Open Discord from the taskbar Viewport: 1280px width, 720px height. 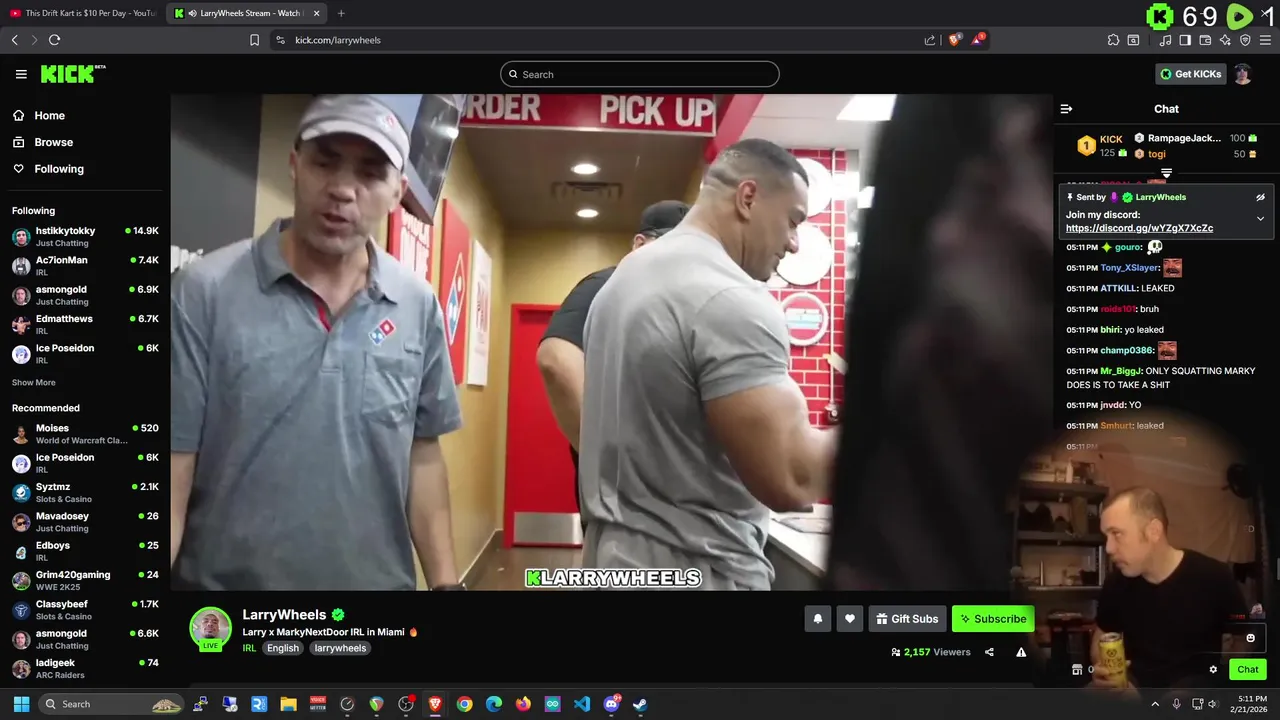click(x=611, y=704)
